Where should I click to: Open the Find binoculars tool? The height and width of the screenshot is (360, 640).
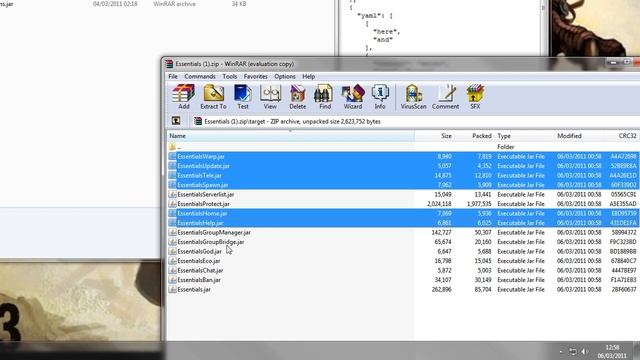pos(325,97)
